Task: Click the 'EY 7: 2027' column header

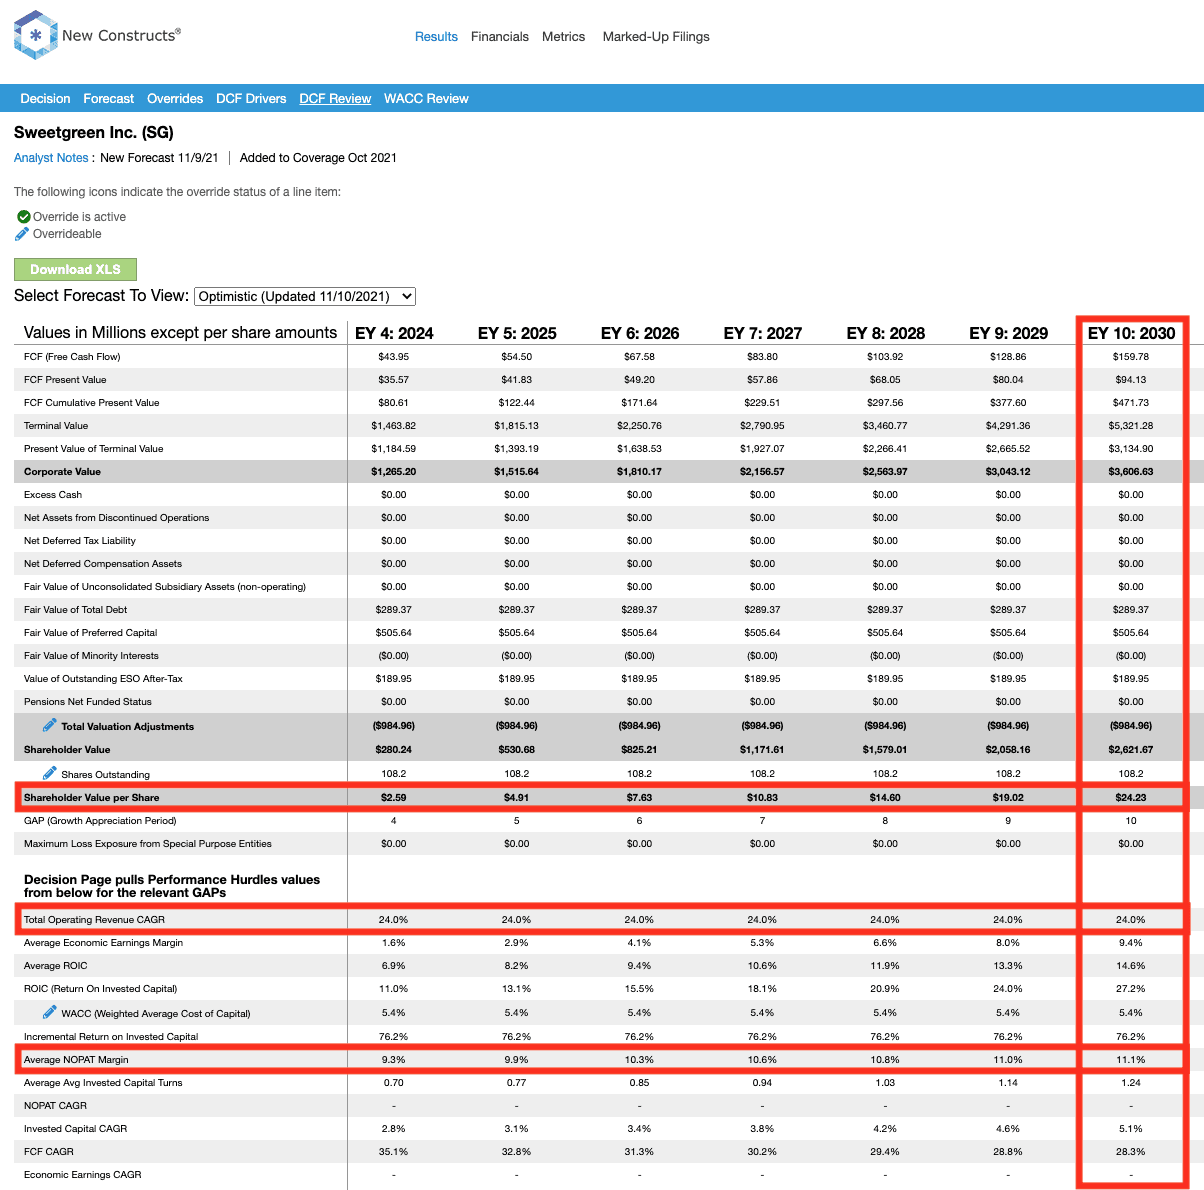Action: [763, 333]
